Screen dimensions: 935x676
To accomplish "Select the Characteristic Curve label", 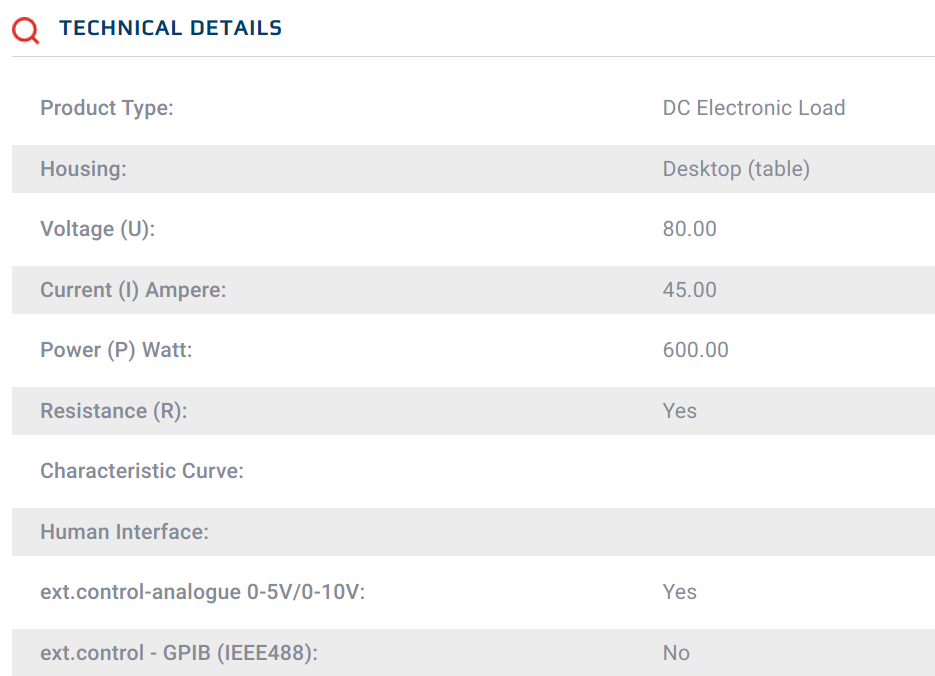I will coord(142,471).
